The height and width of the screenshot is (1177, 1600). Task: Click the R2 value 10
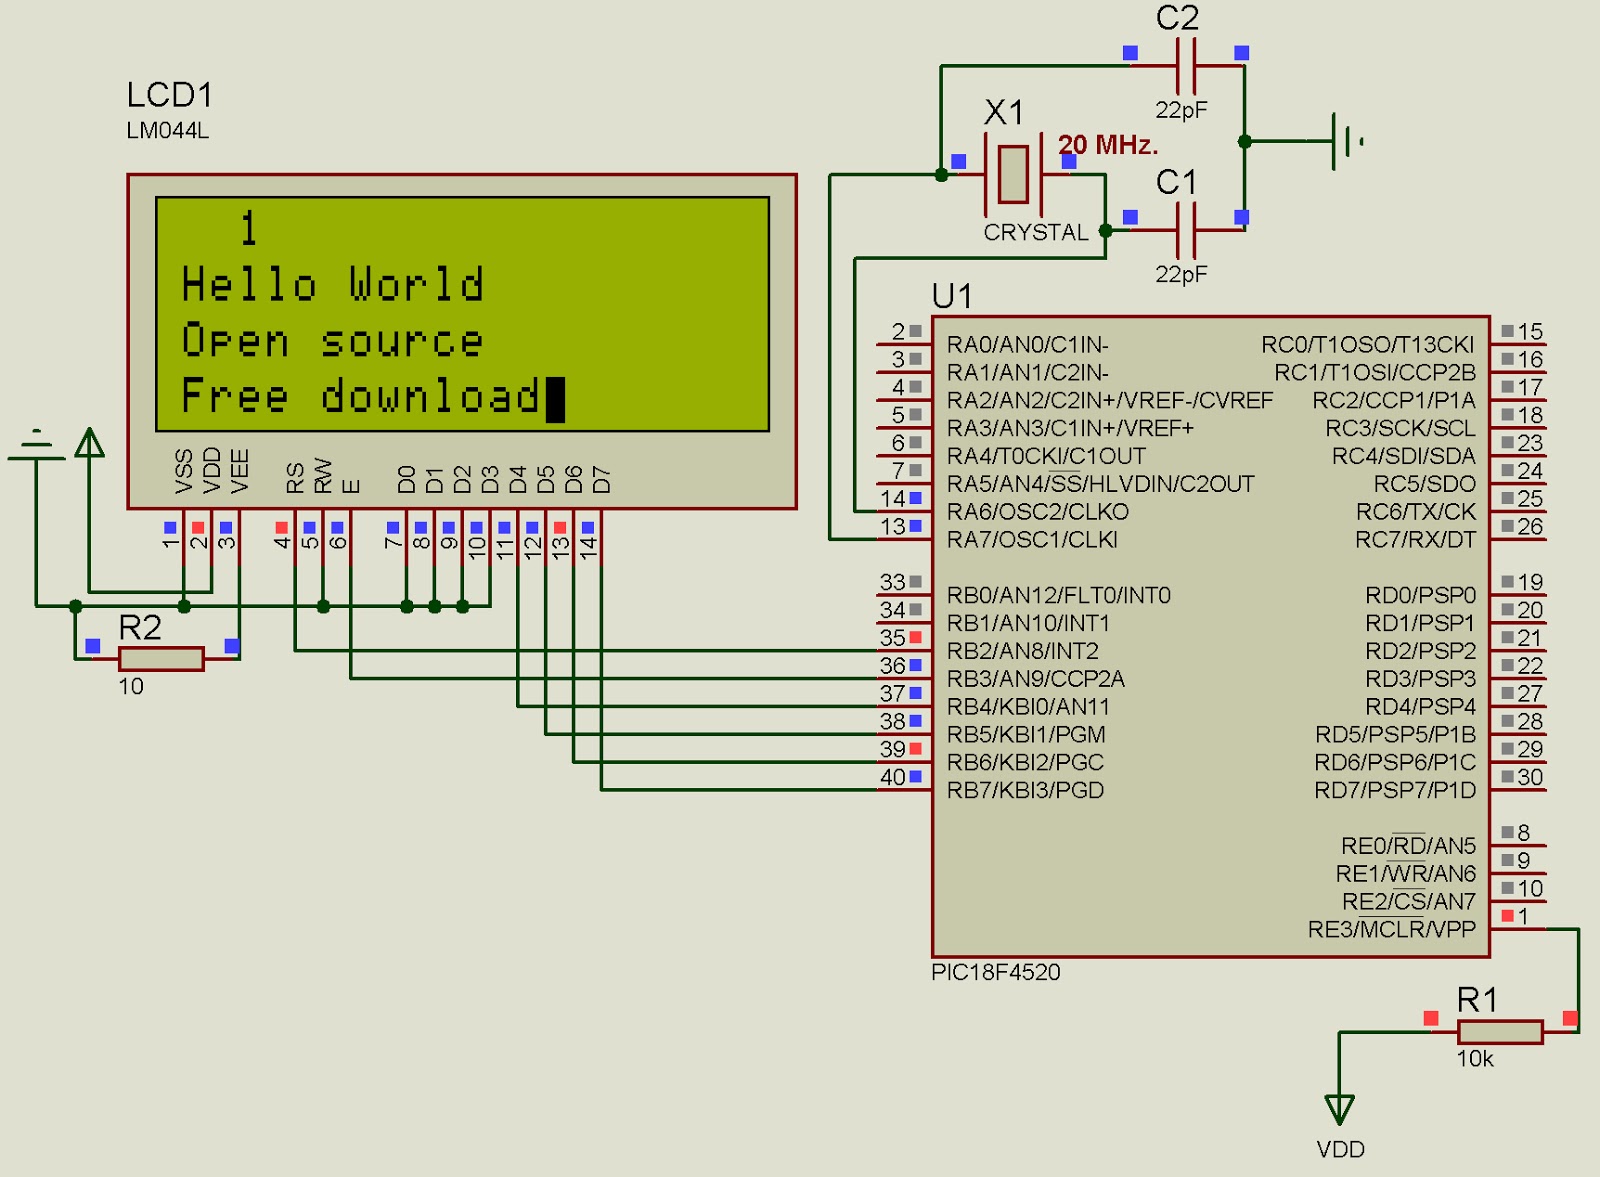point(131,687)
